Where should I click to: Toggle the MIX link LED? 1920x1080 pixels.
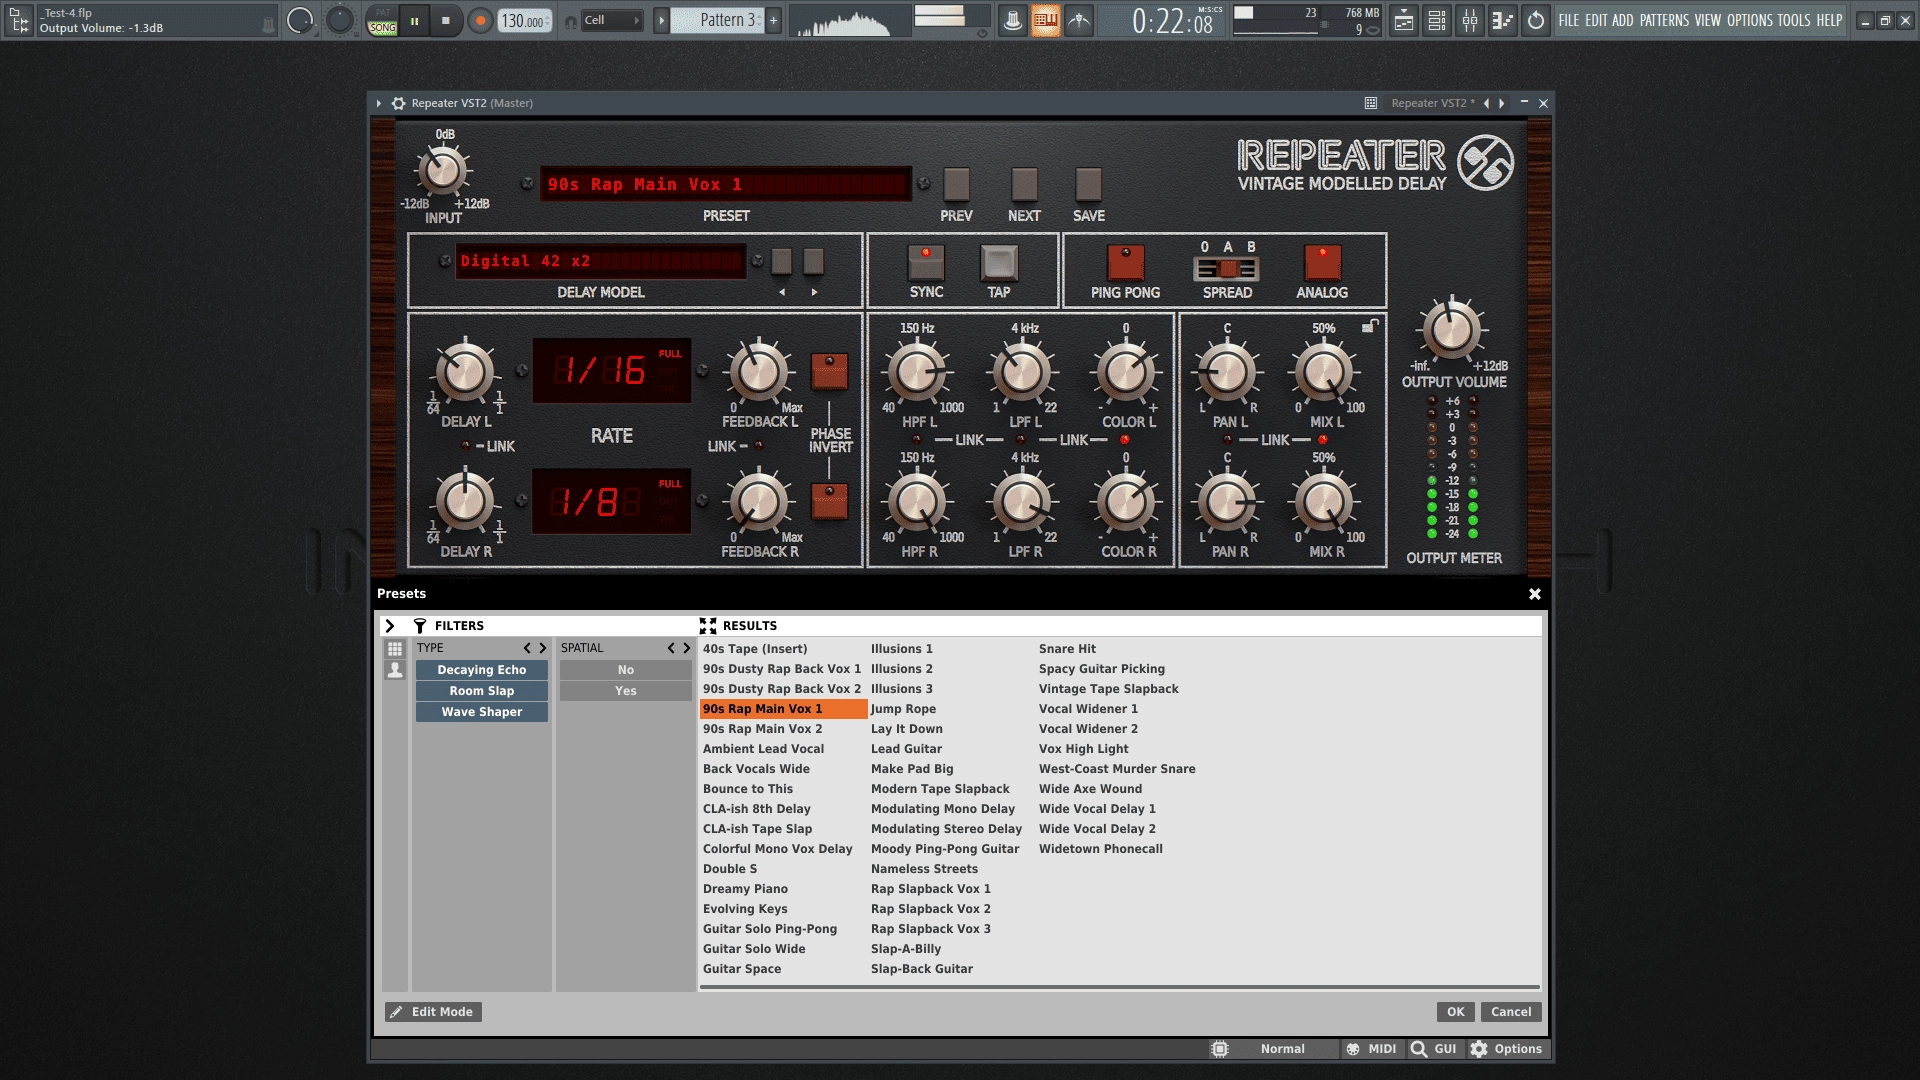point(1323,440)
